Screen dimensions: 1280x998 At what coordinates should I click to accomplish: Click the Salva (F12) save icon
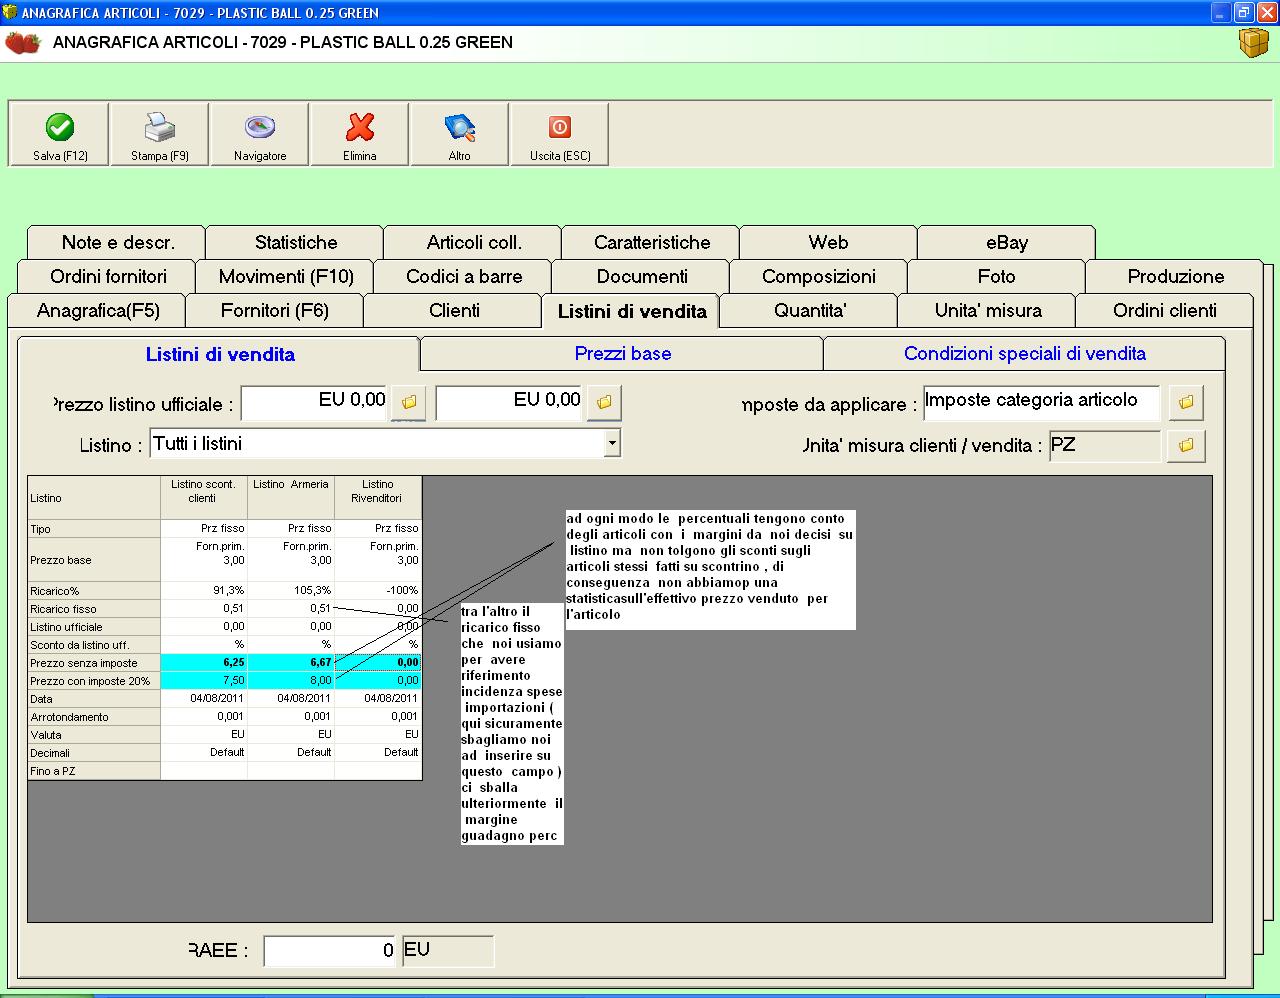tap(60, 128)
